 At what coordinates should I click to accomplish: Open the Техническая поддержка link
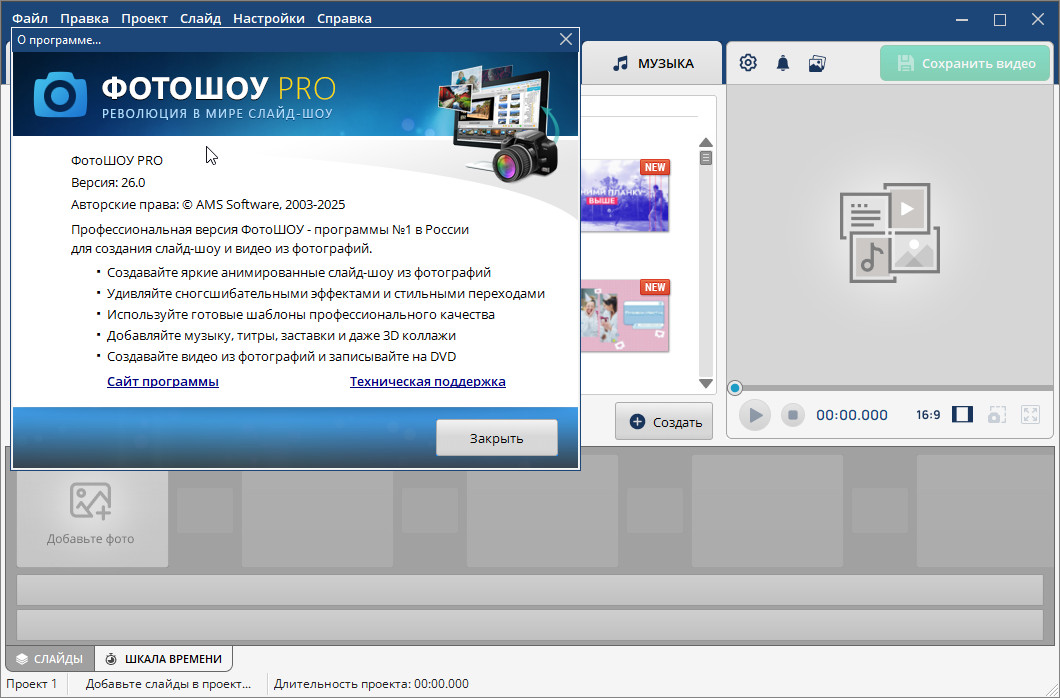(x=427, y=381)
